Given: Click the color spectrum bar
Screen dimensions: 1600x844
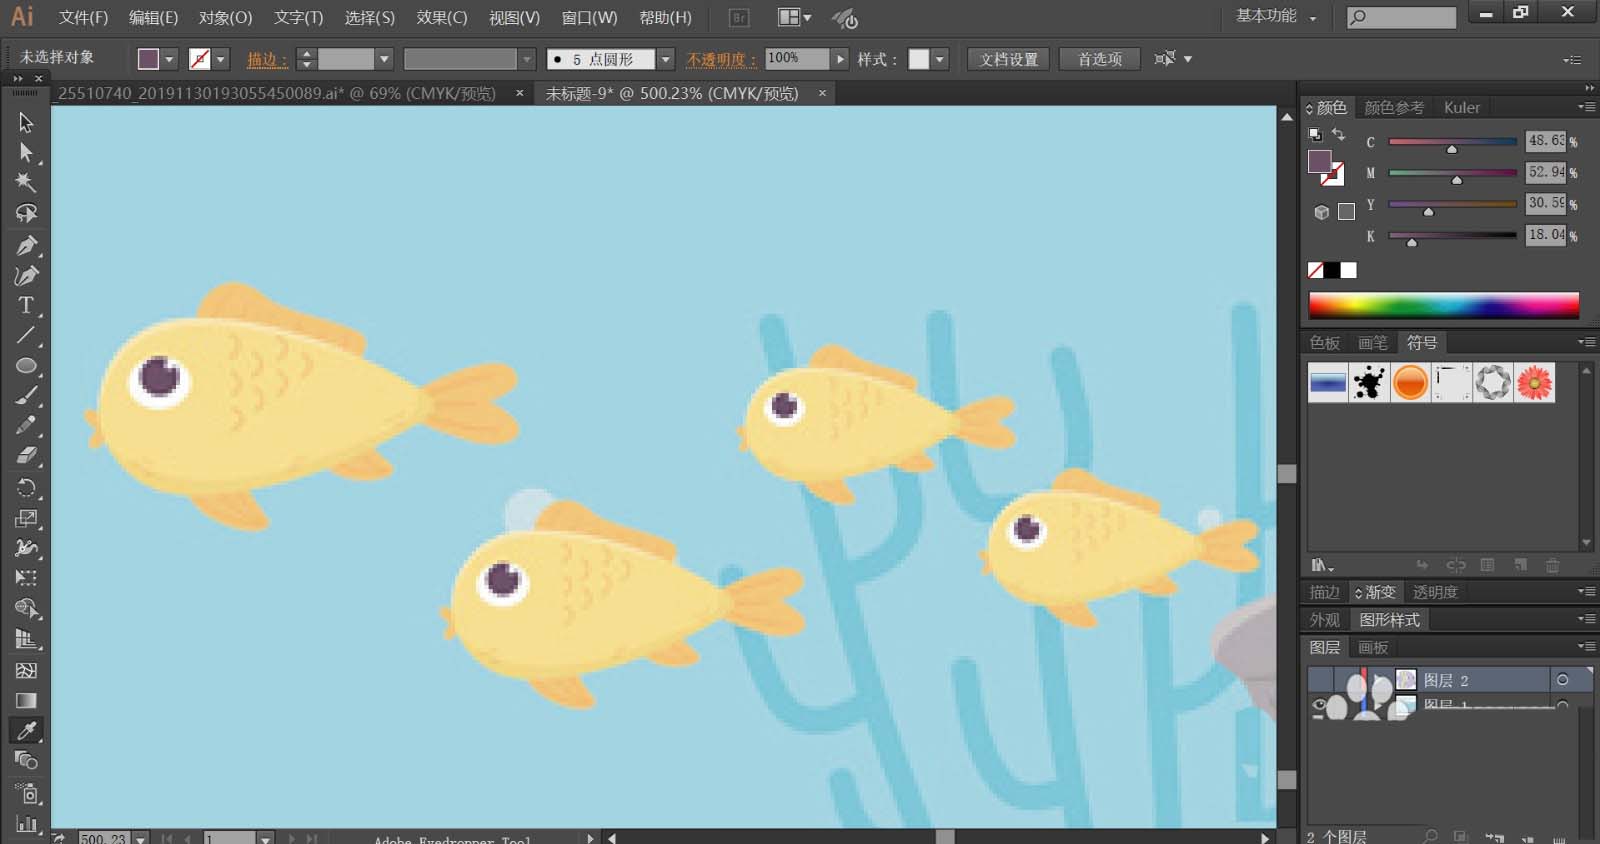Looking at the screenshot, I should tap(1444, 305).
